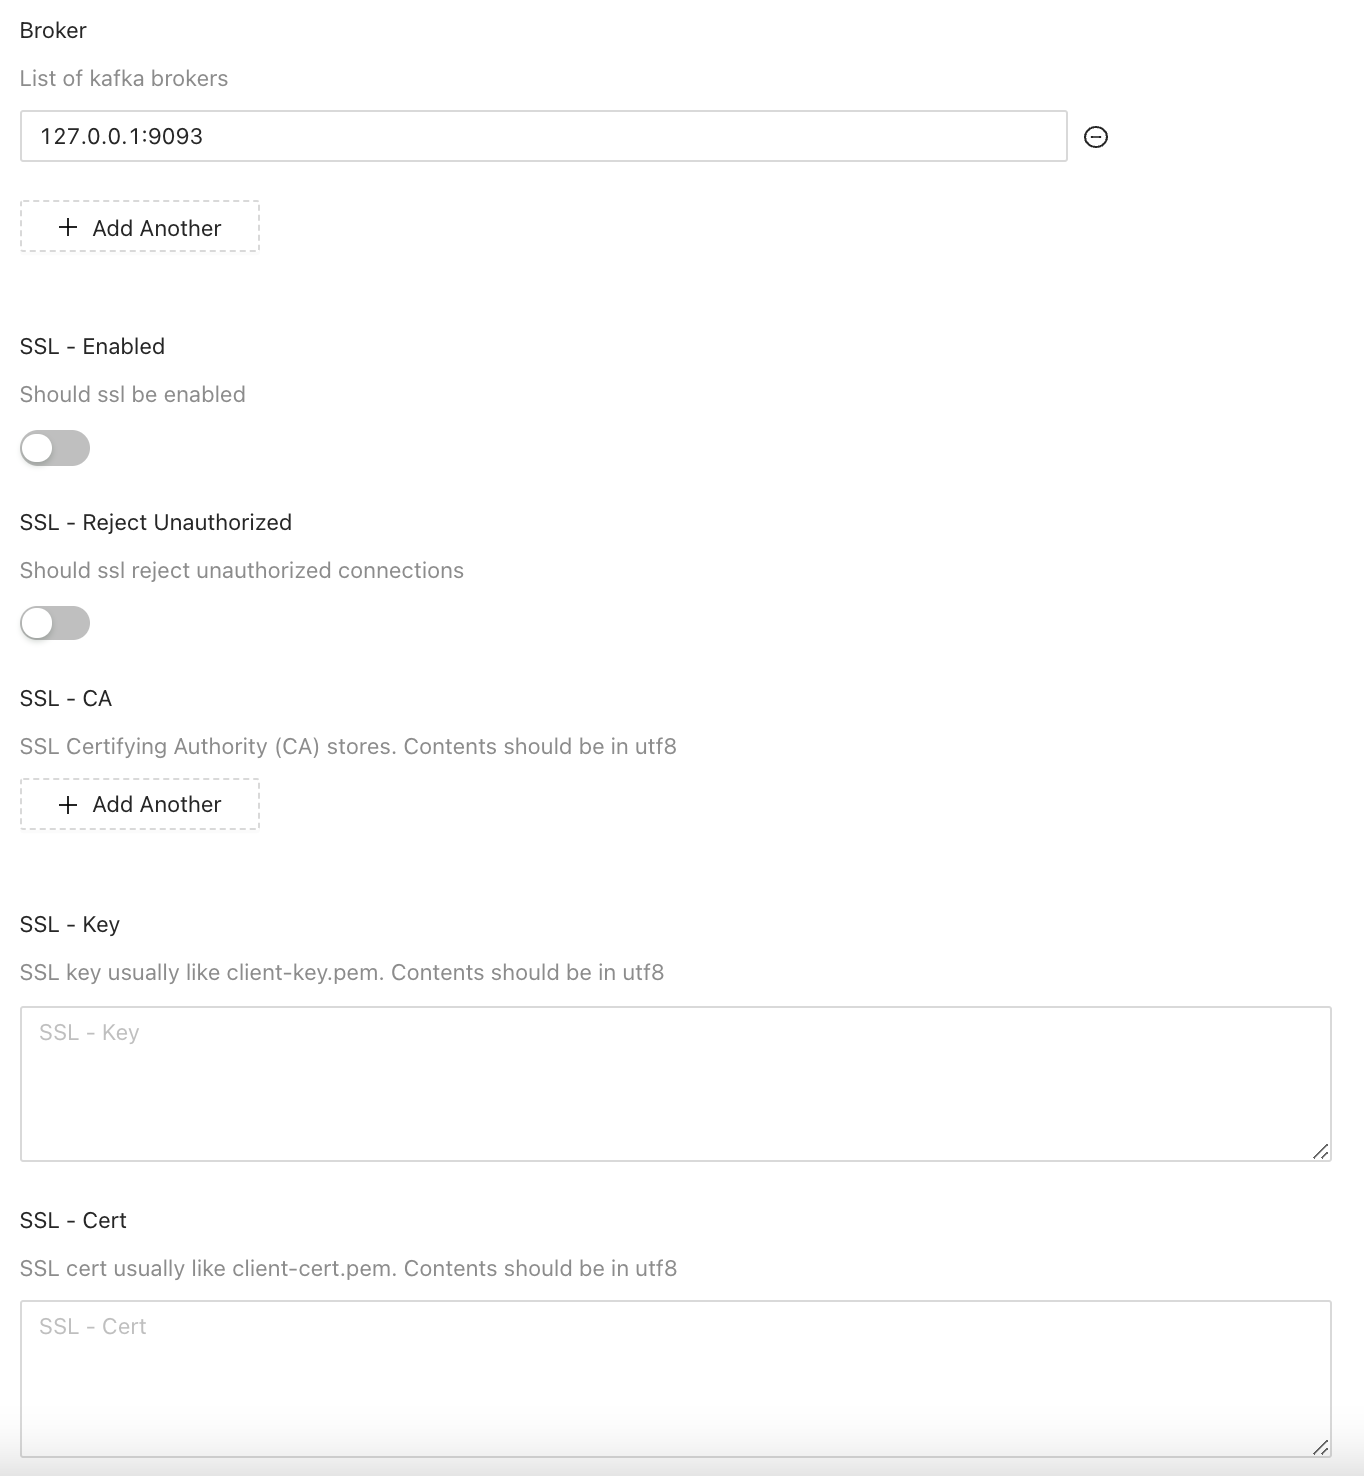Screen dimensions: 1364x1476
Task: Add another SSL CA store entry
Action: coord(140,804)
